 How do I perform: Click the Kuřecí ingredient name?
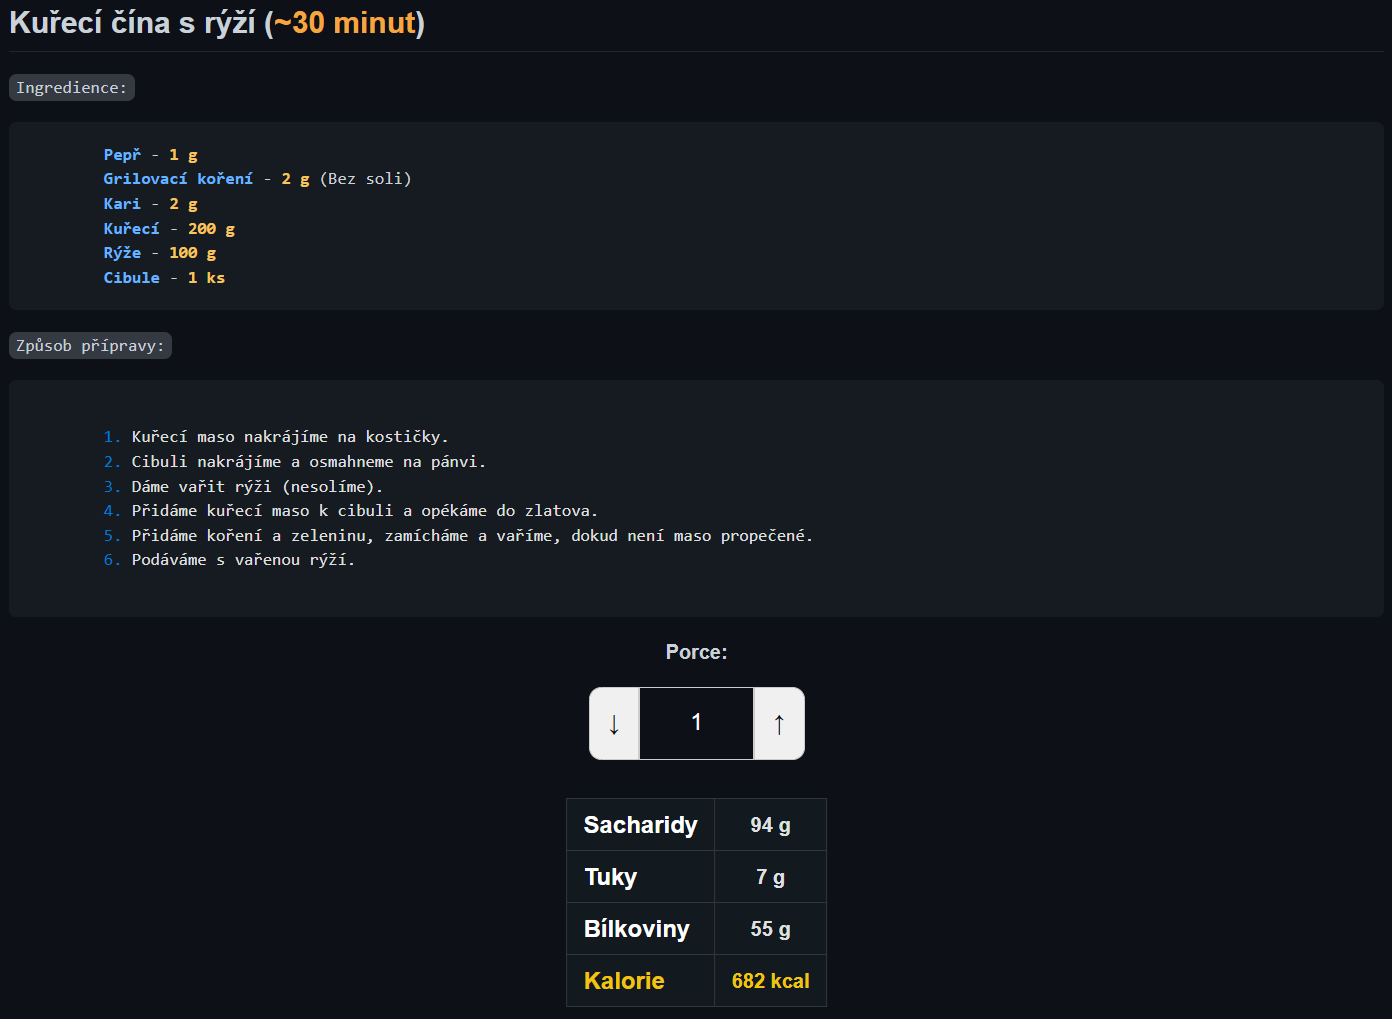click(131, 229)
